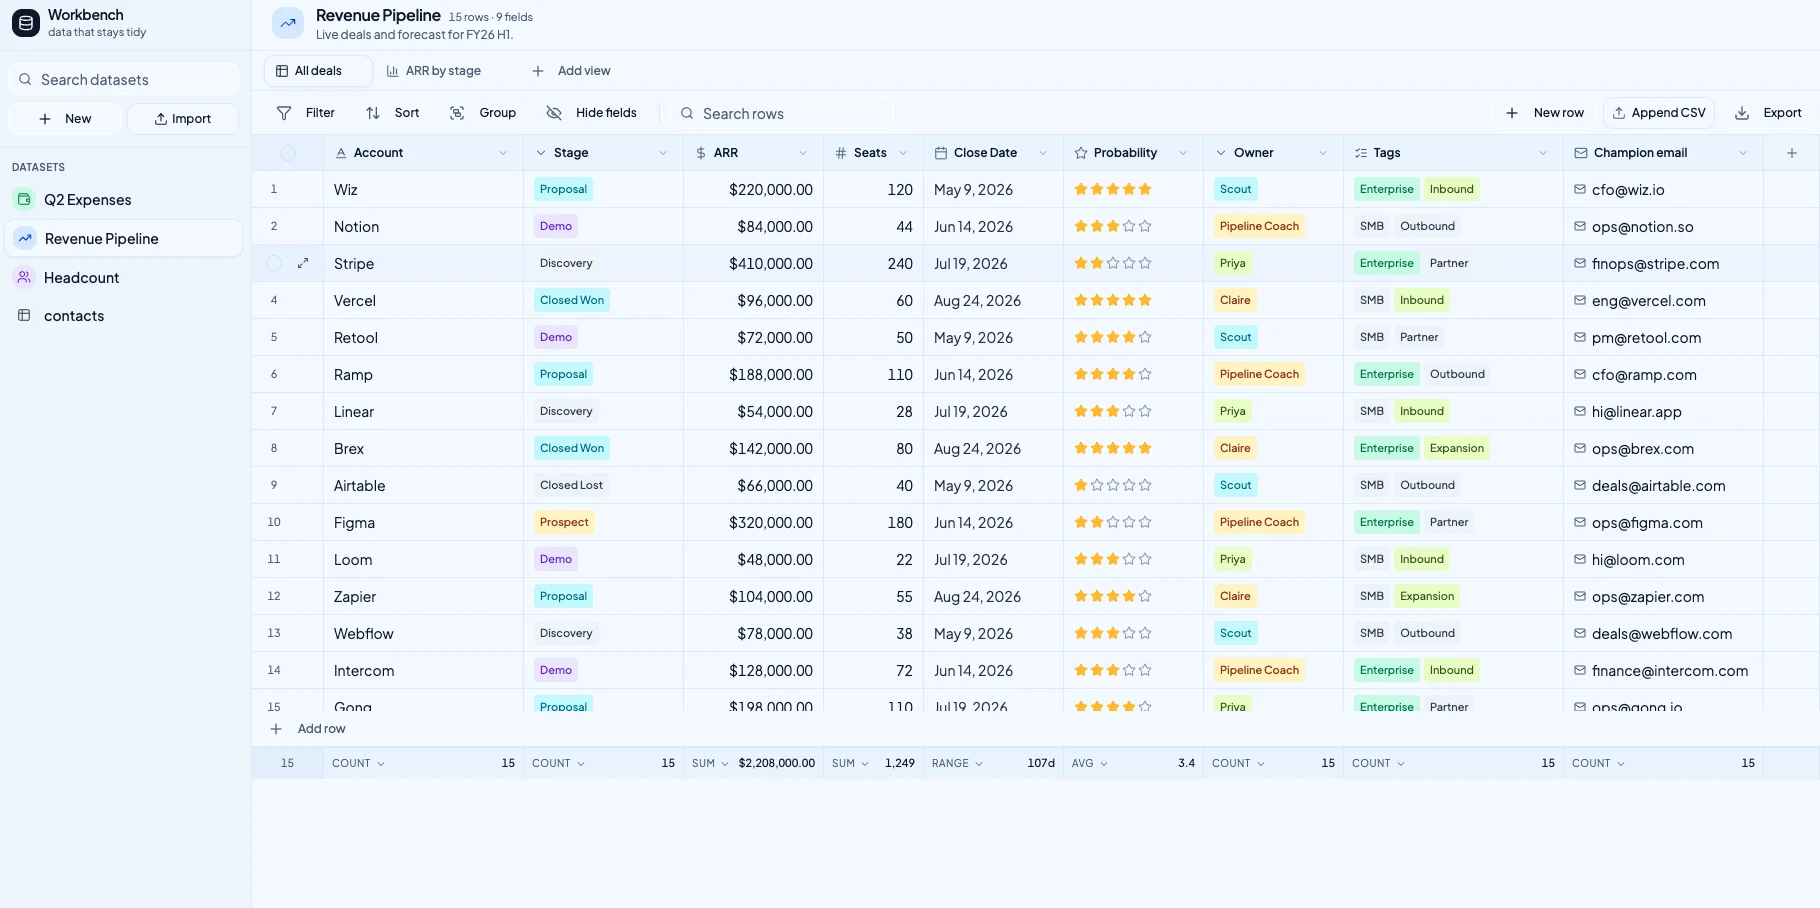Click the funnel Filter icon
Viewport: 1820px width, 908px height.
coord(284,113)
